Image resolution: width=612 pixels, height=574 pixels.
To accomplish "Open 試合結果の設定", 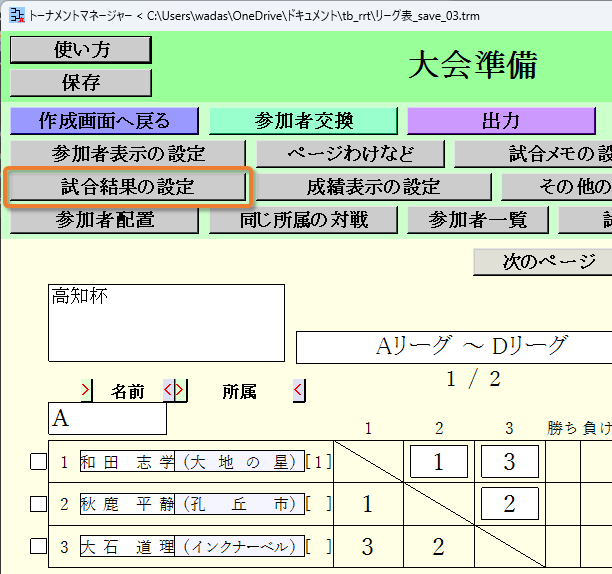I will (128, 187).
